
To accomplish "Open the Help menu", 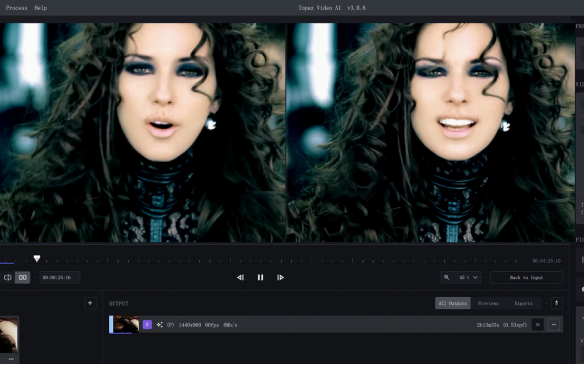I will coord(41,7).
